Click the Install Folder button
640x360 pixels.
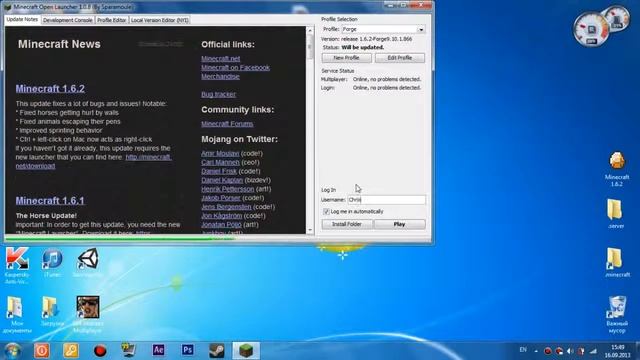pos(347,224)
